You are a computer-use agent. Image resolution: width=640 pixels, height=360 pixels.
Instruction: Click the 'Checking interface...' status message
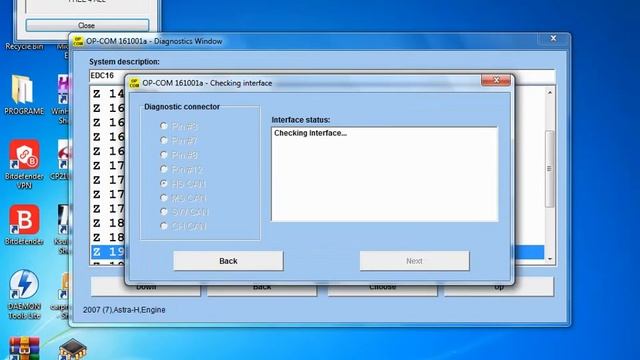click(310, 133)
